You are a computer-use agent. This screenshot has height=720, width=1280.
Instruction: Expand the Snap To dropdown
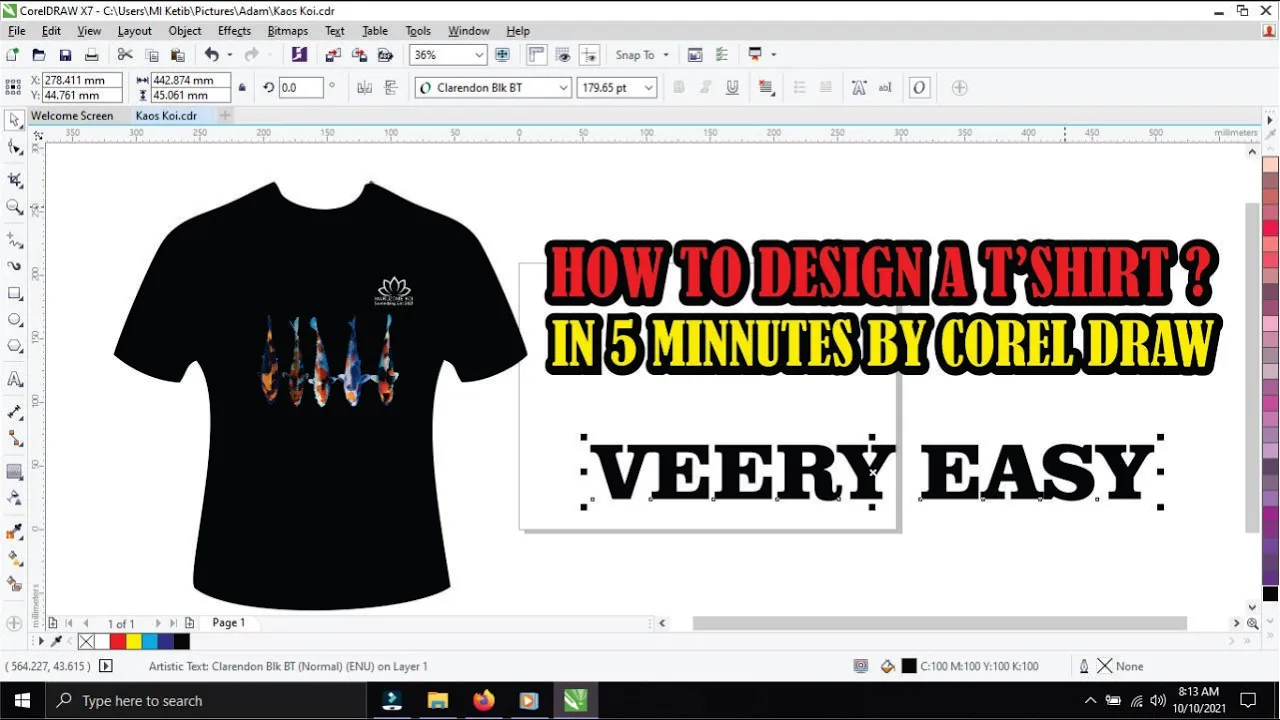(666, 55)
